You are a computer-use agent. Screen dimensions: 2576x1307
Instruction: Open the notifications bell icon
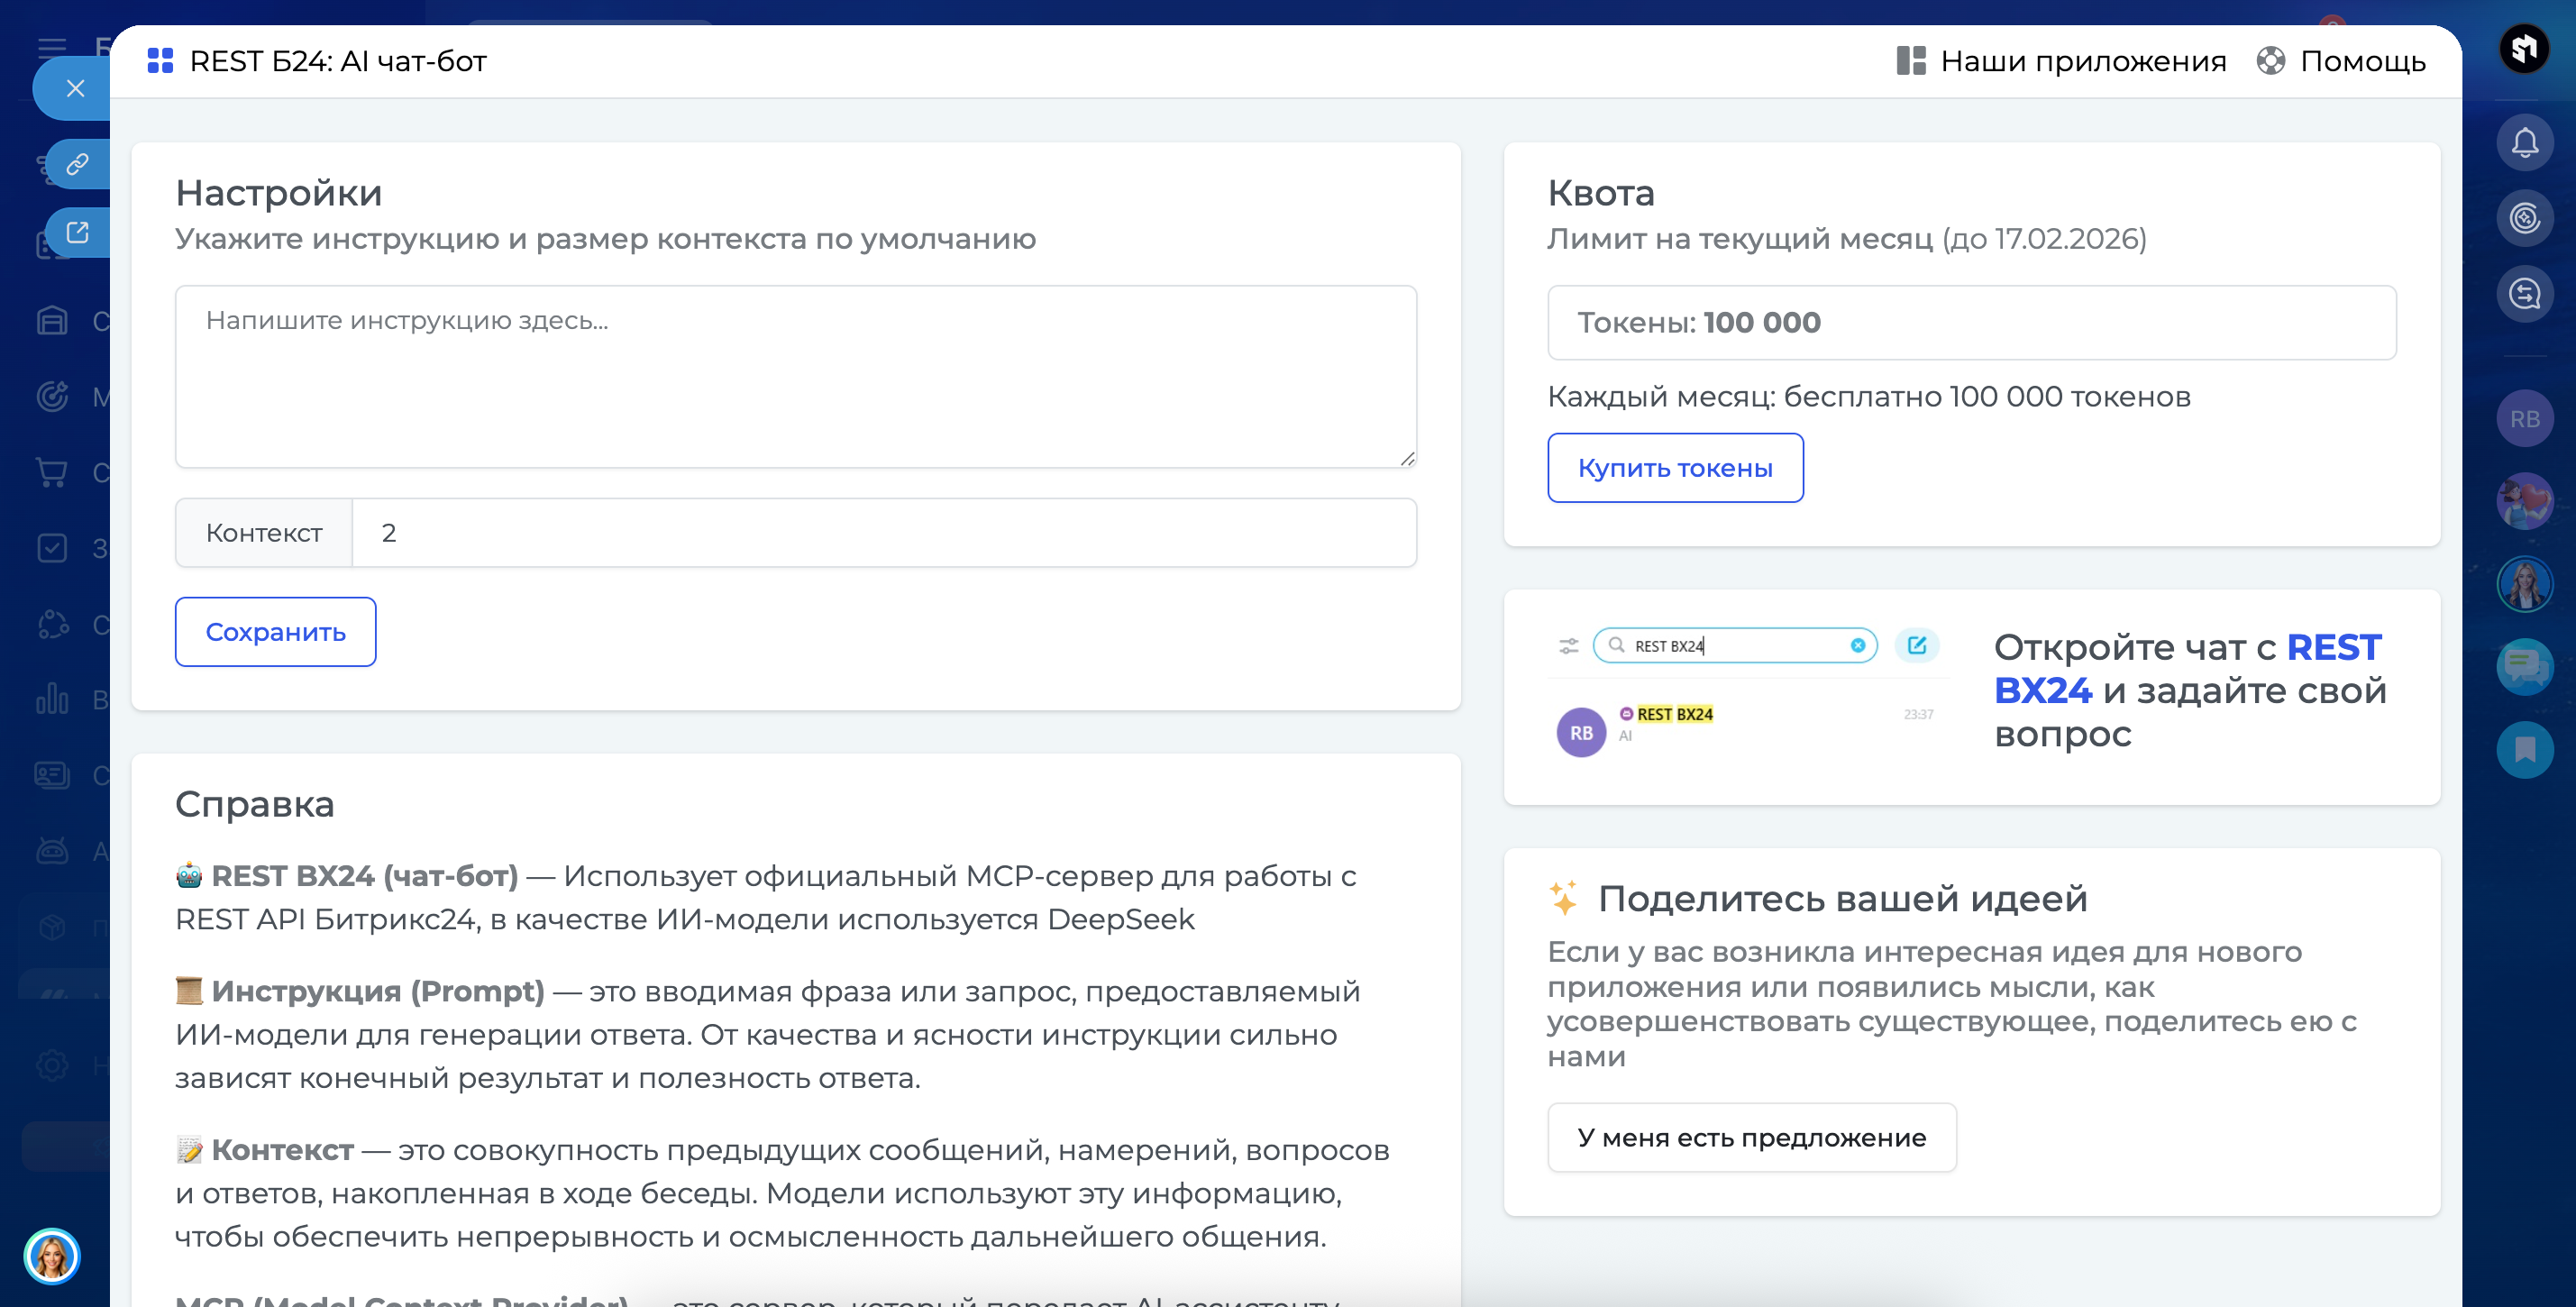[2524, 143]
